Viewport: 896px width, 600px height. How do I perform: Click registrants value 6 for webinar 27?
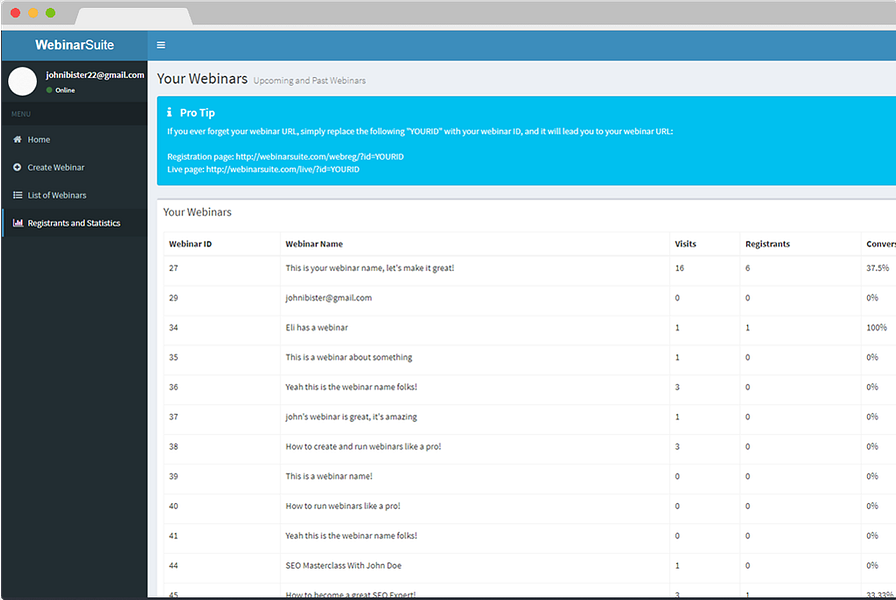point(747,268)
